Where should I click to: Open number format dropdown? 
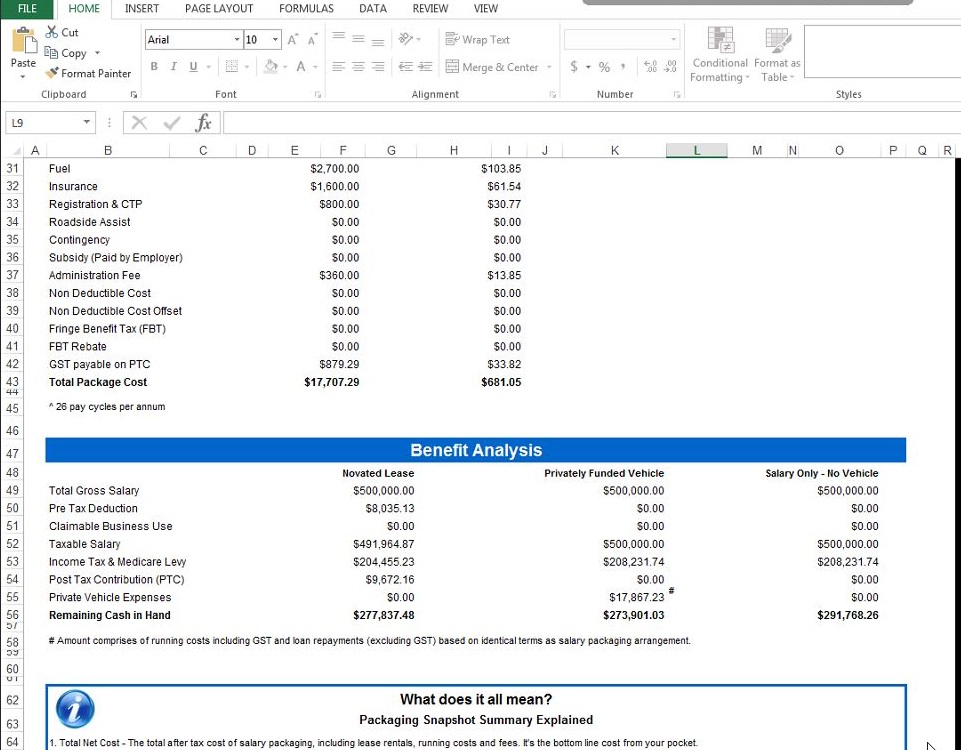[x=674, y=40]
